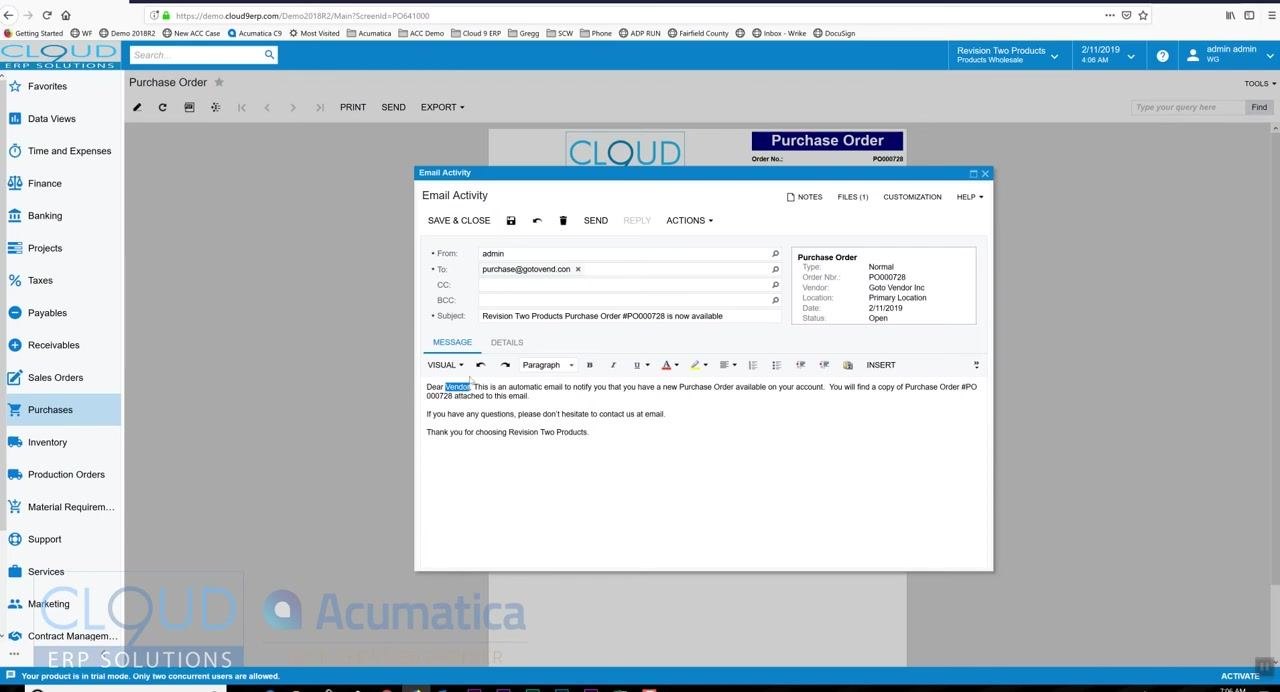Undo the last edit in the message editor

click(x=481, y=365)
